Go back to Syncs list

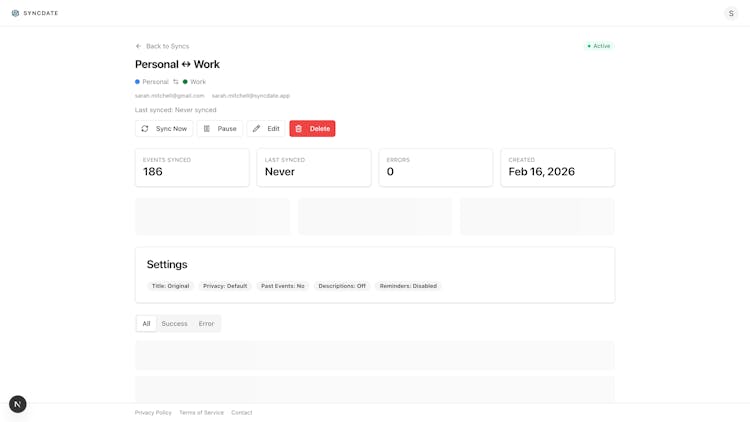click(167, 46)
